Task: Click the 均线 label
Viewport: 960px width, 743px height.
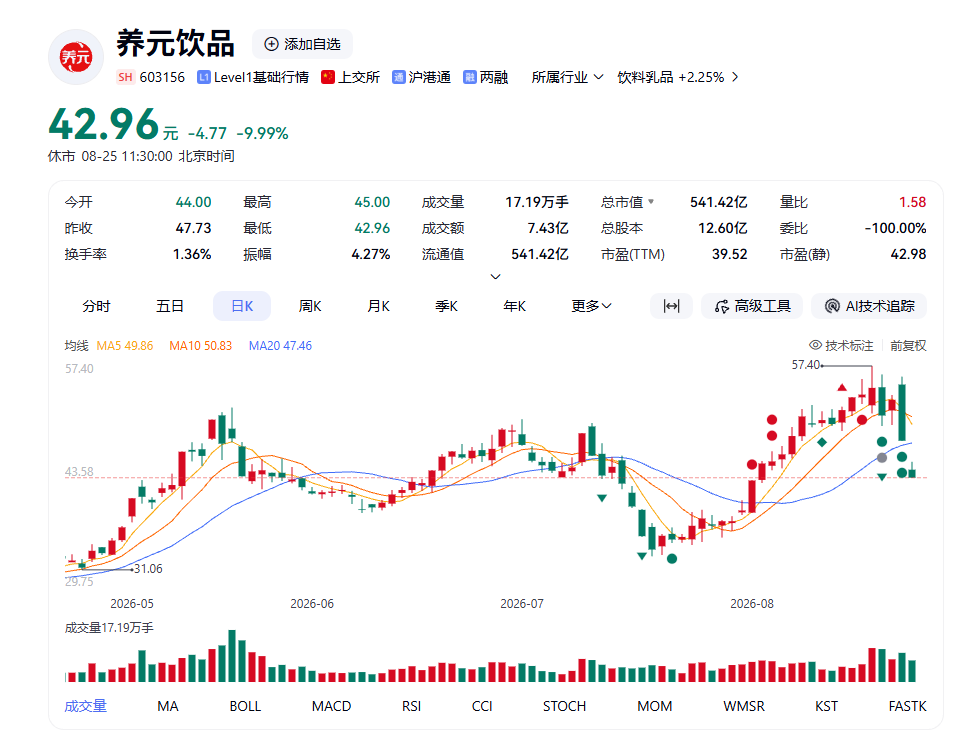Action: 77,346
